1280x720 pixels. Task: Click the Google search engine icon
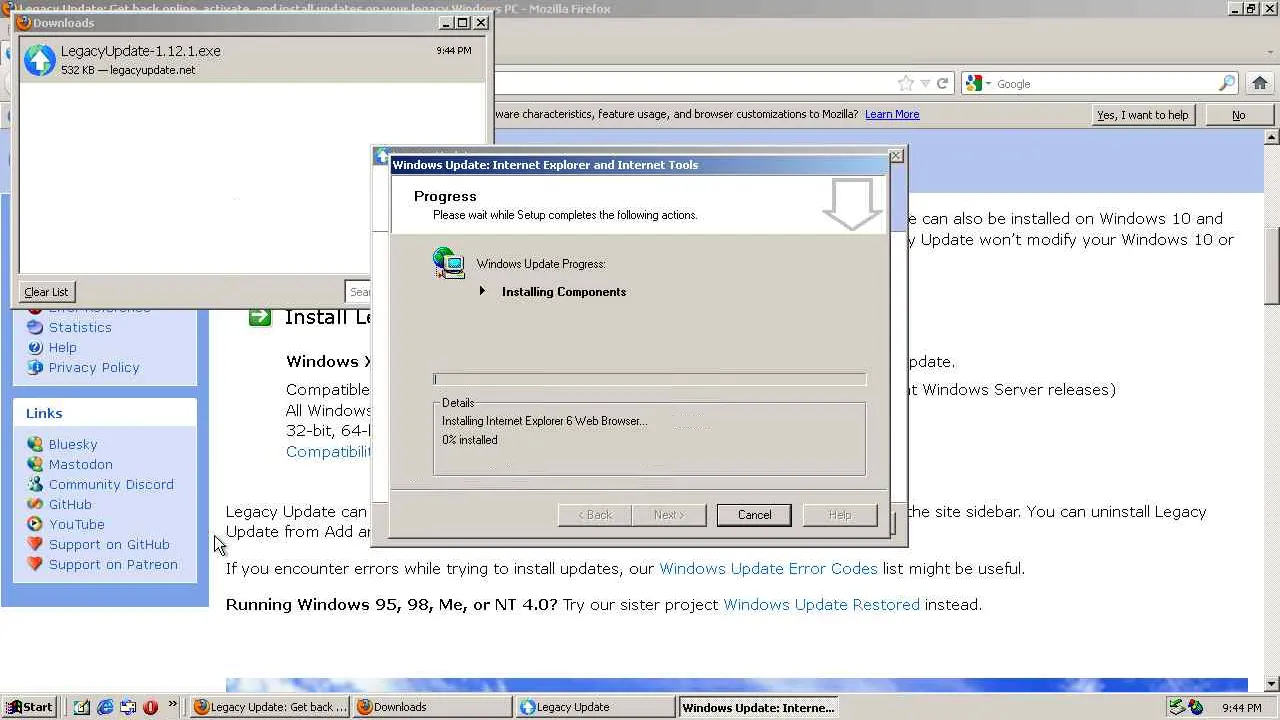[974, 84]
